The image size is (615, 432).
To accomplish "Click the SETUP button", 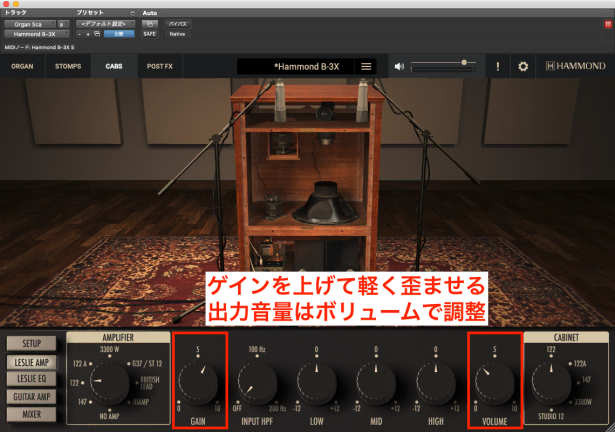I will [x=31, y=344].
